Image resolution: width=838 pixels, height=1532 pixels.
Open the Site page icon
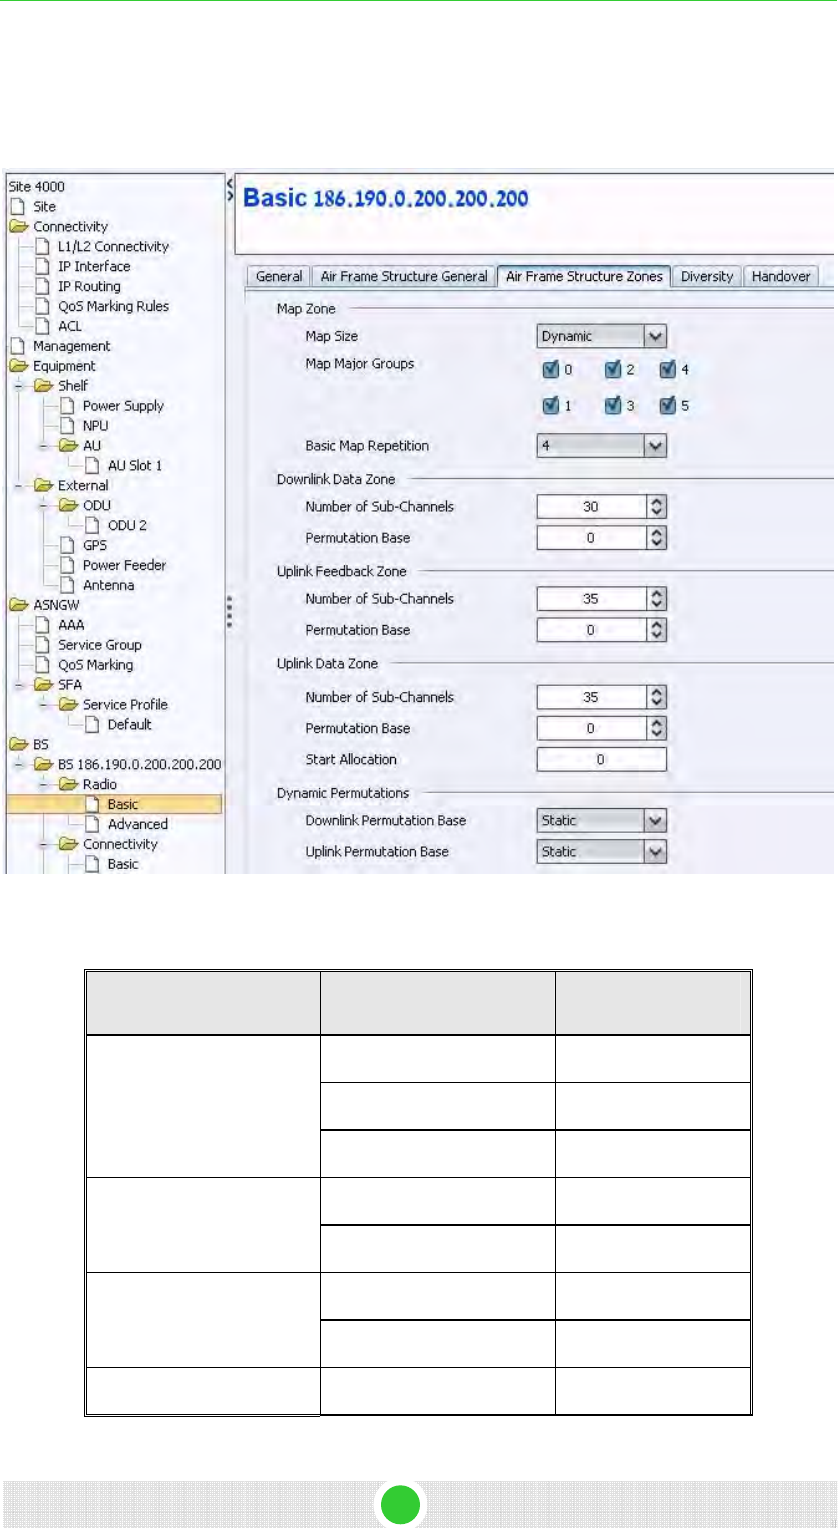tap(18, 207)
